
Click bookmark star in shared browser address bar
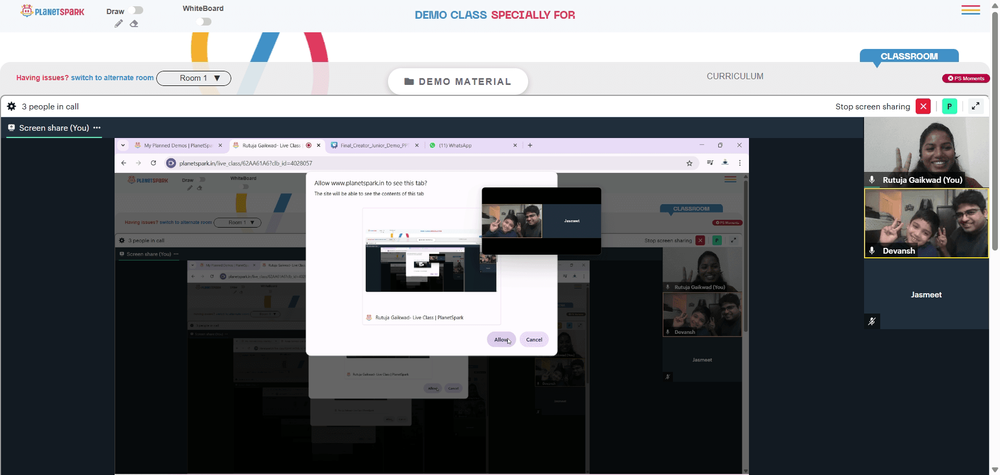[x=689, y=163]
